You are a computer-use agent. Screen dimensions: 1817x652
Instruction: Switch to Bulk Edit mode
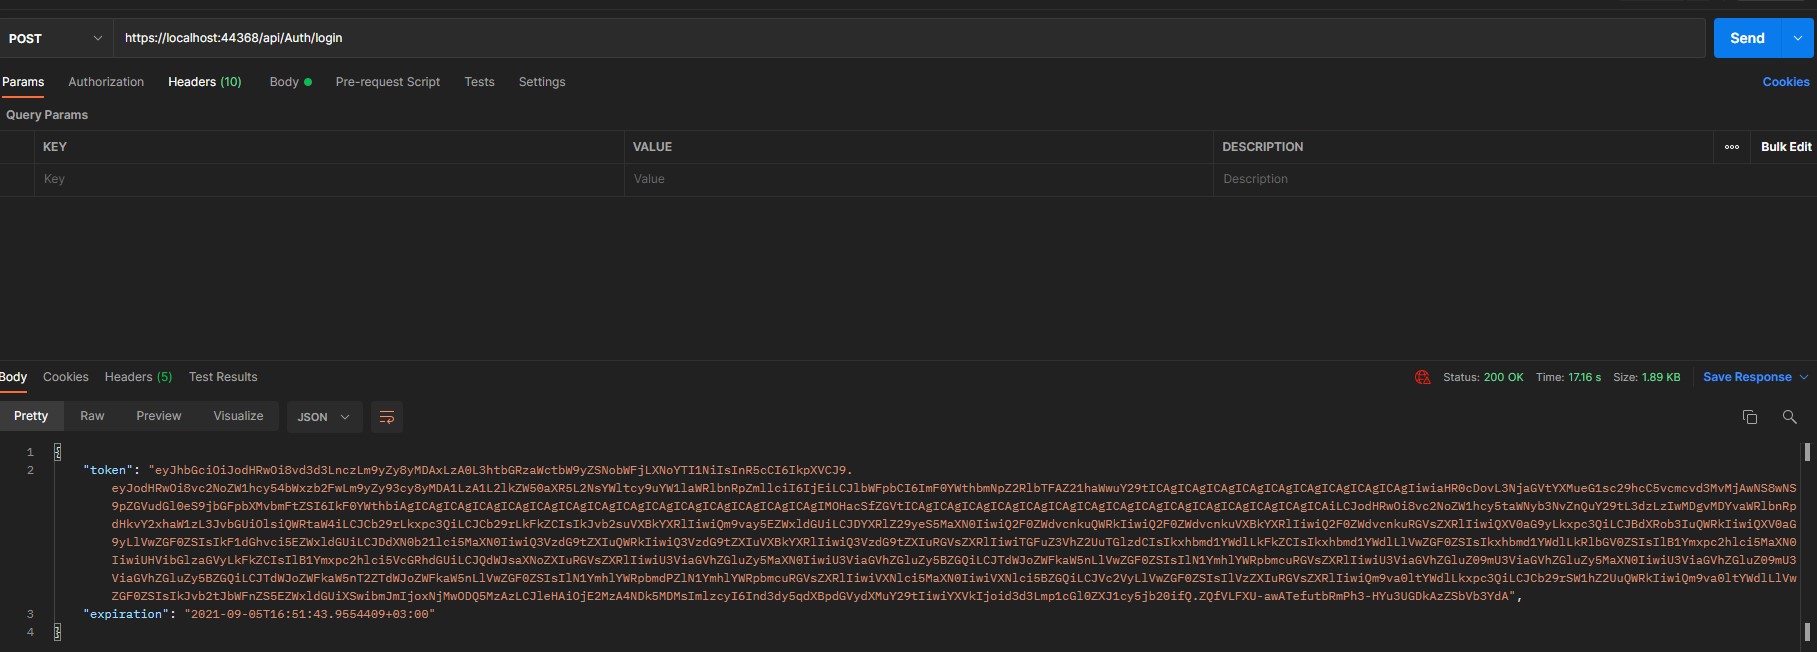click(1786, 147)
